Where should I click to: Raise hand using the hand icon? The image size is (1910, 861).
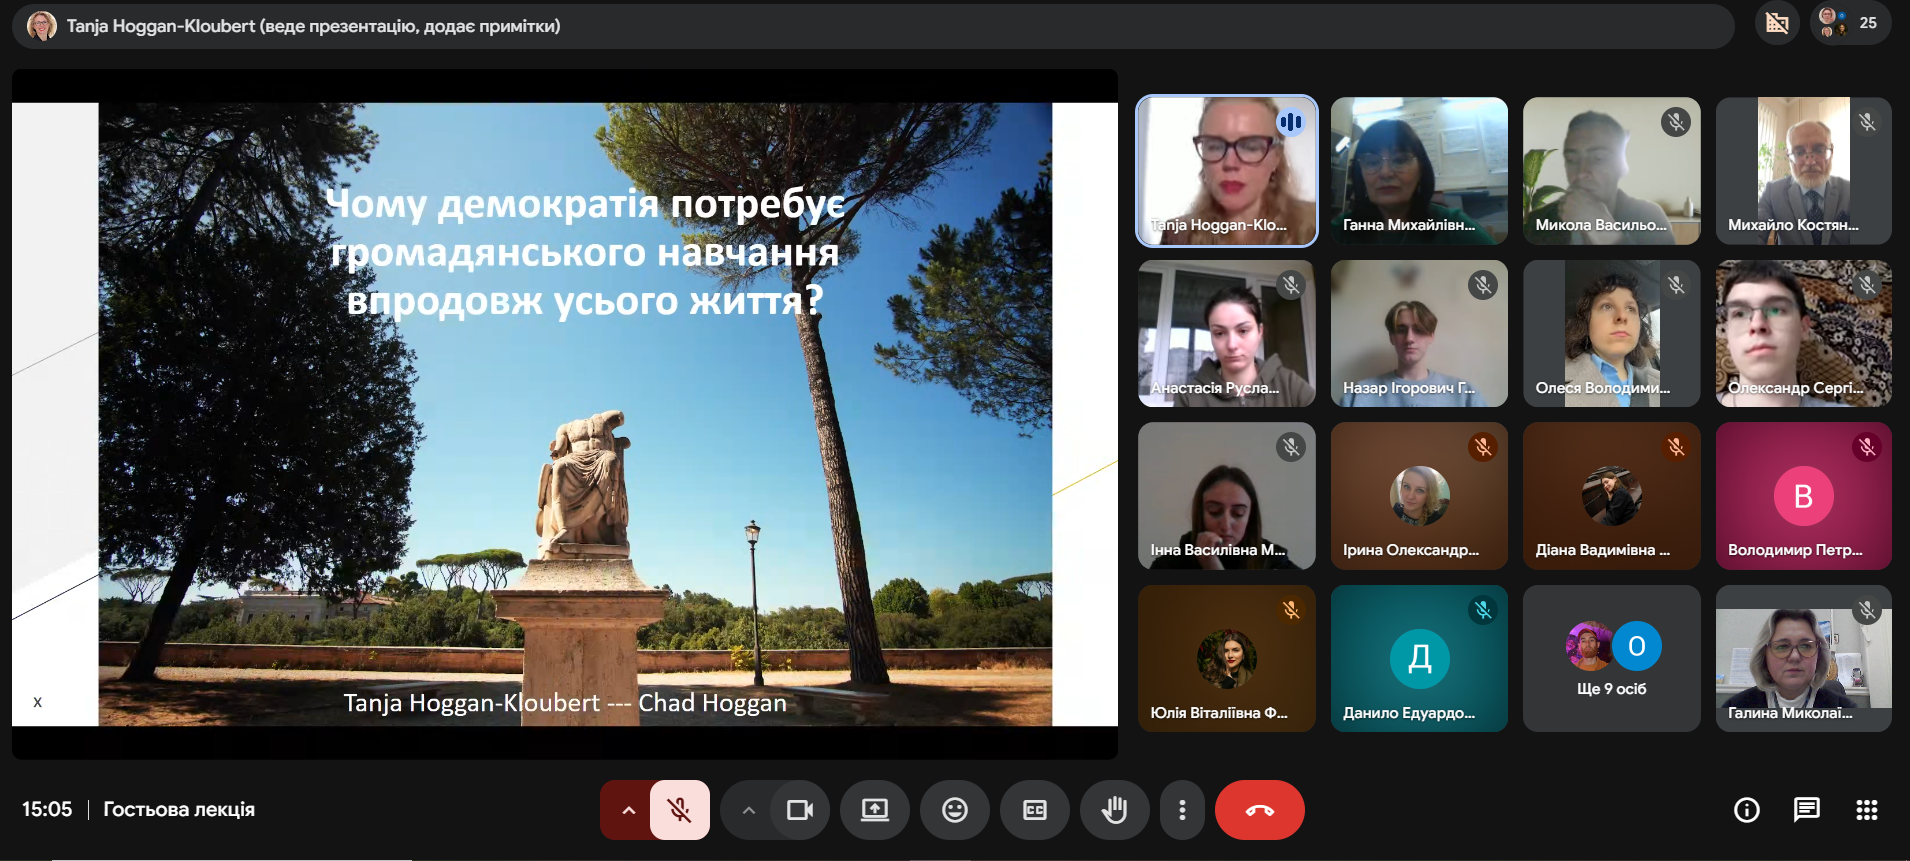click(1114, 810)
